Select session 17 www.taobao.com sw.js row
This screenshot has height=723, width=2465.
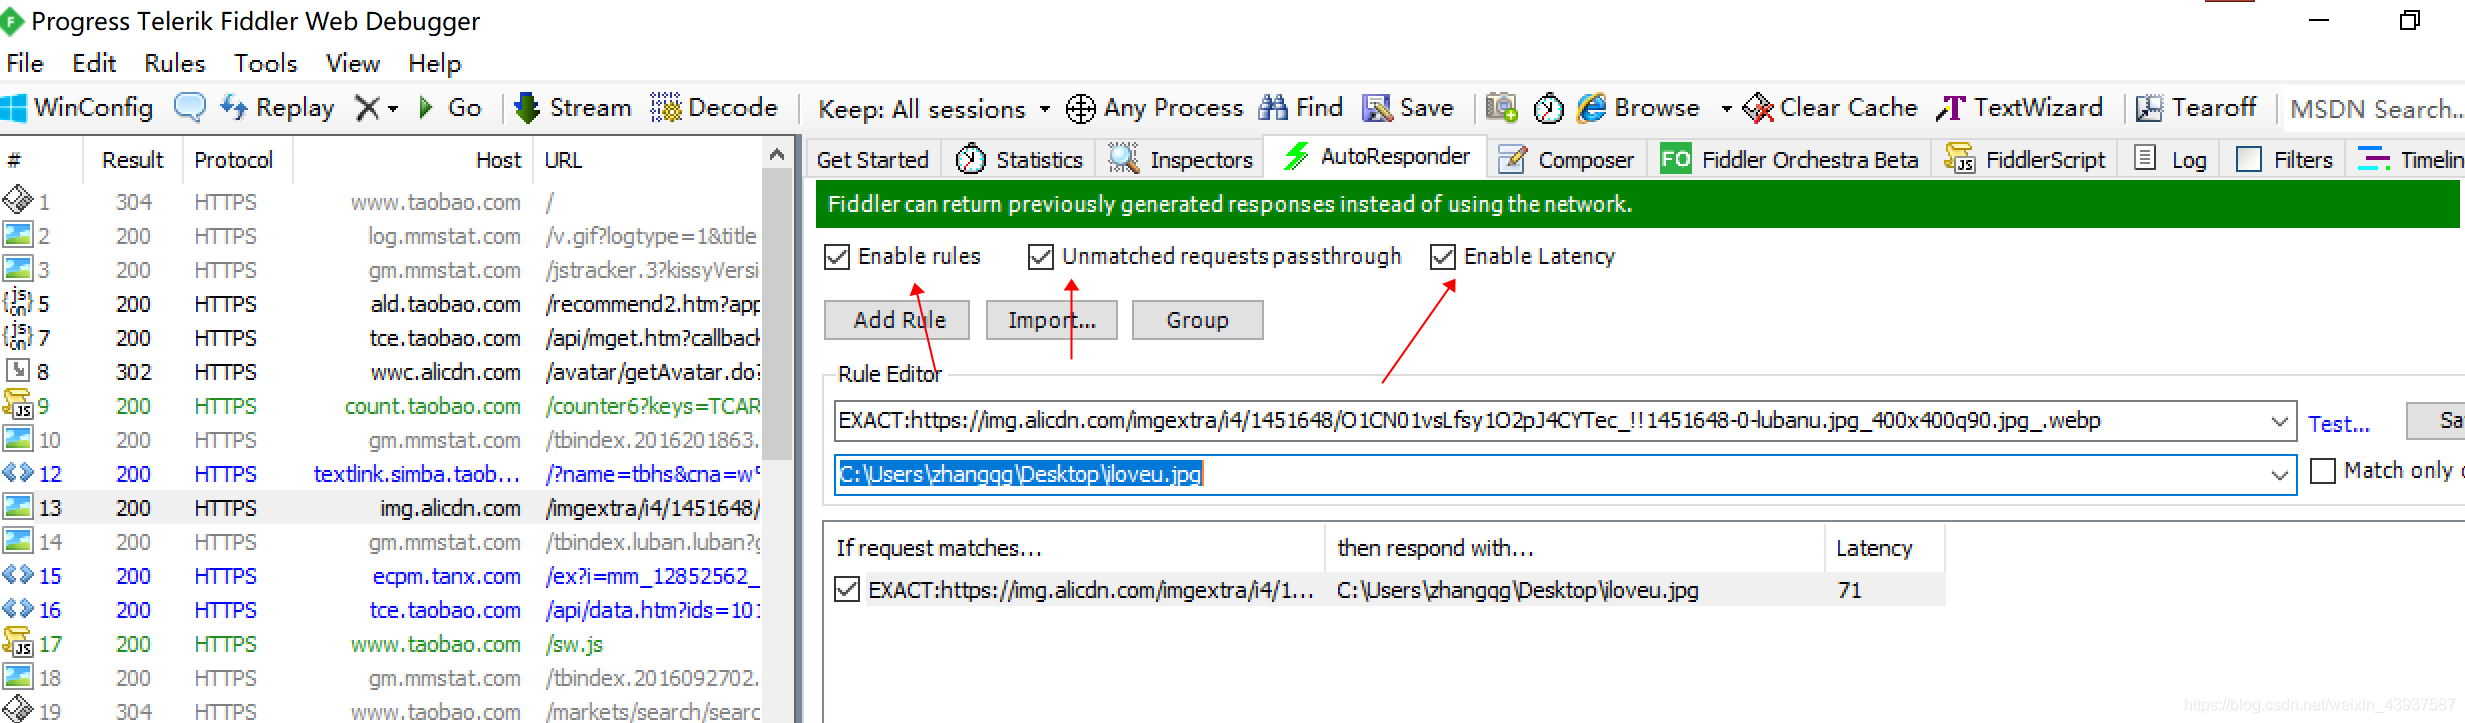380,644
